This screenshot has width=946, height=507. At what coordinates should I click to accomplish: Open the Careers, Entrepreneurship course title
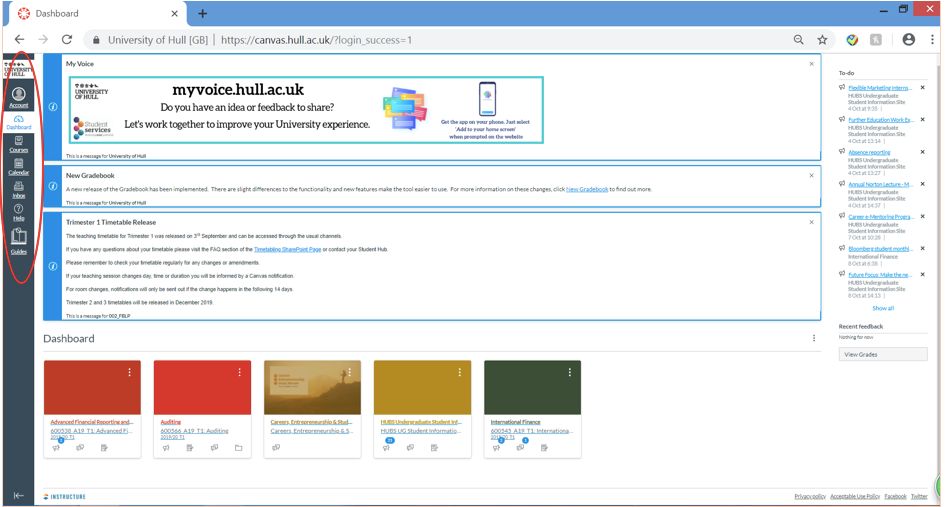pyautogui.click(x=311, y=422)
